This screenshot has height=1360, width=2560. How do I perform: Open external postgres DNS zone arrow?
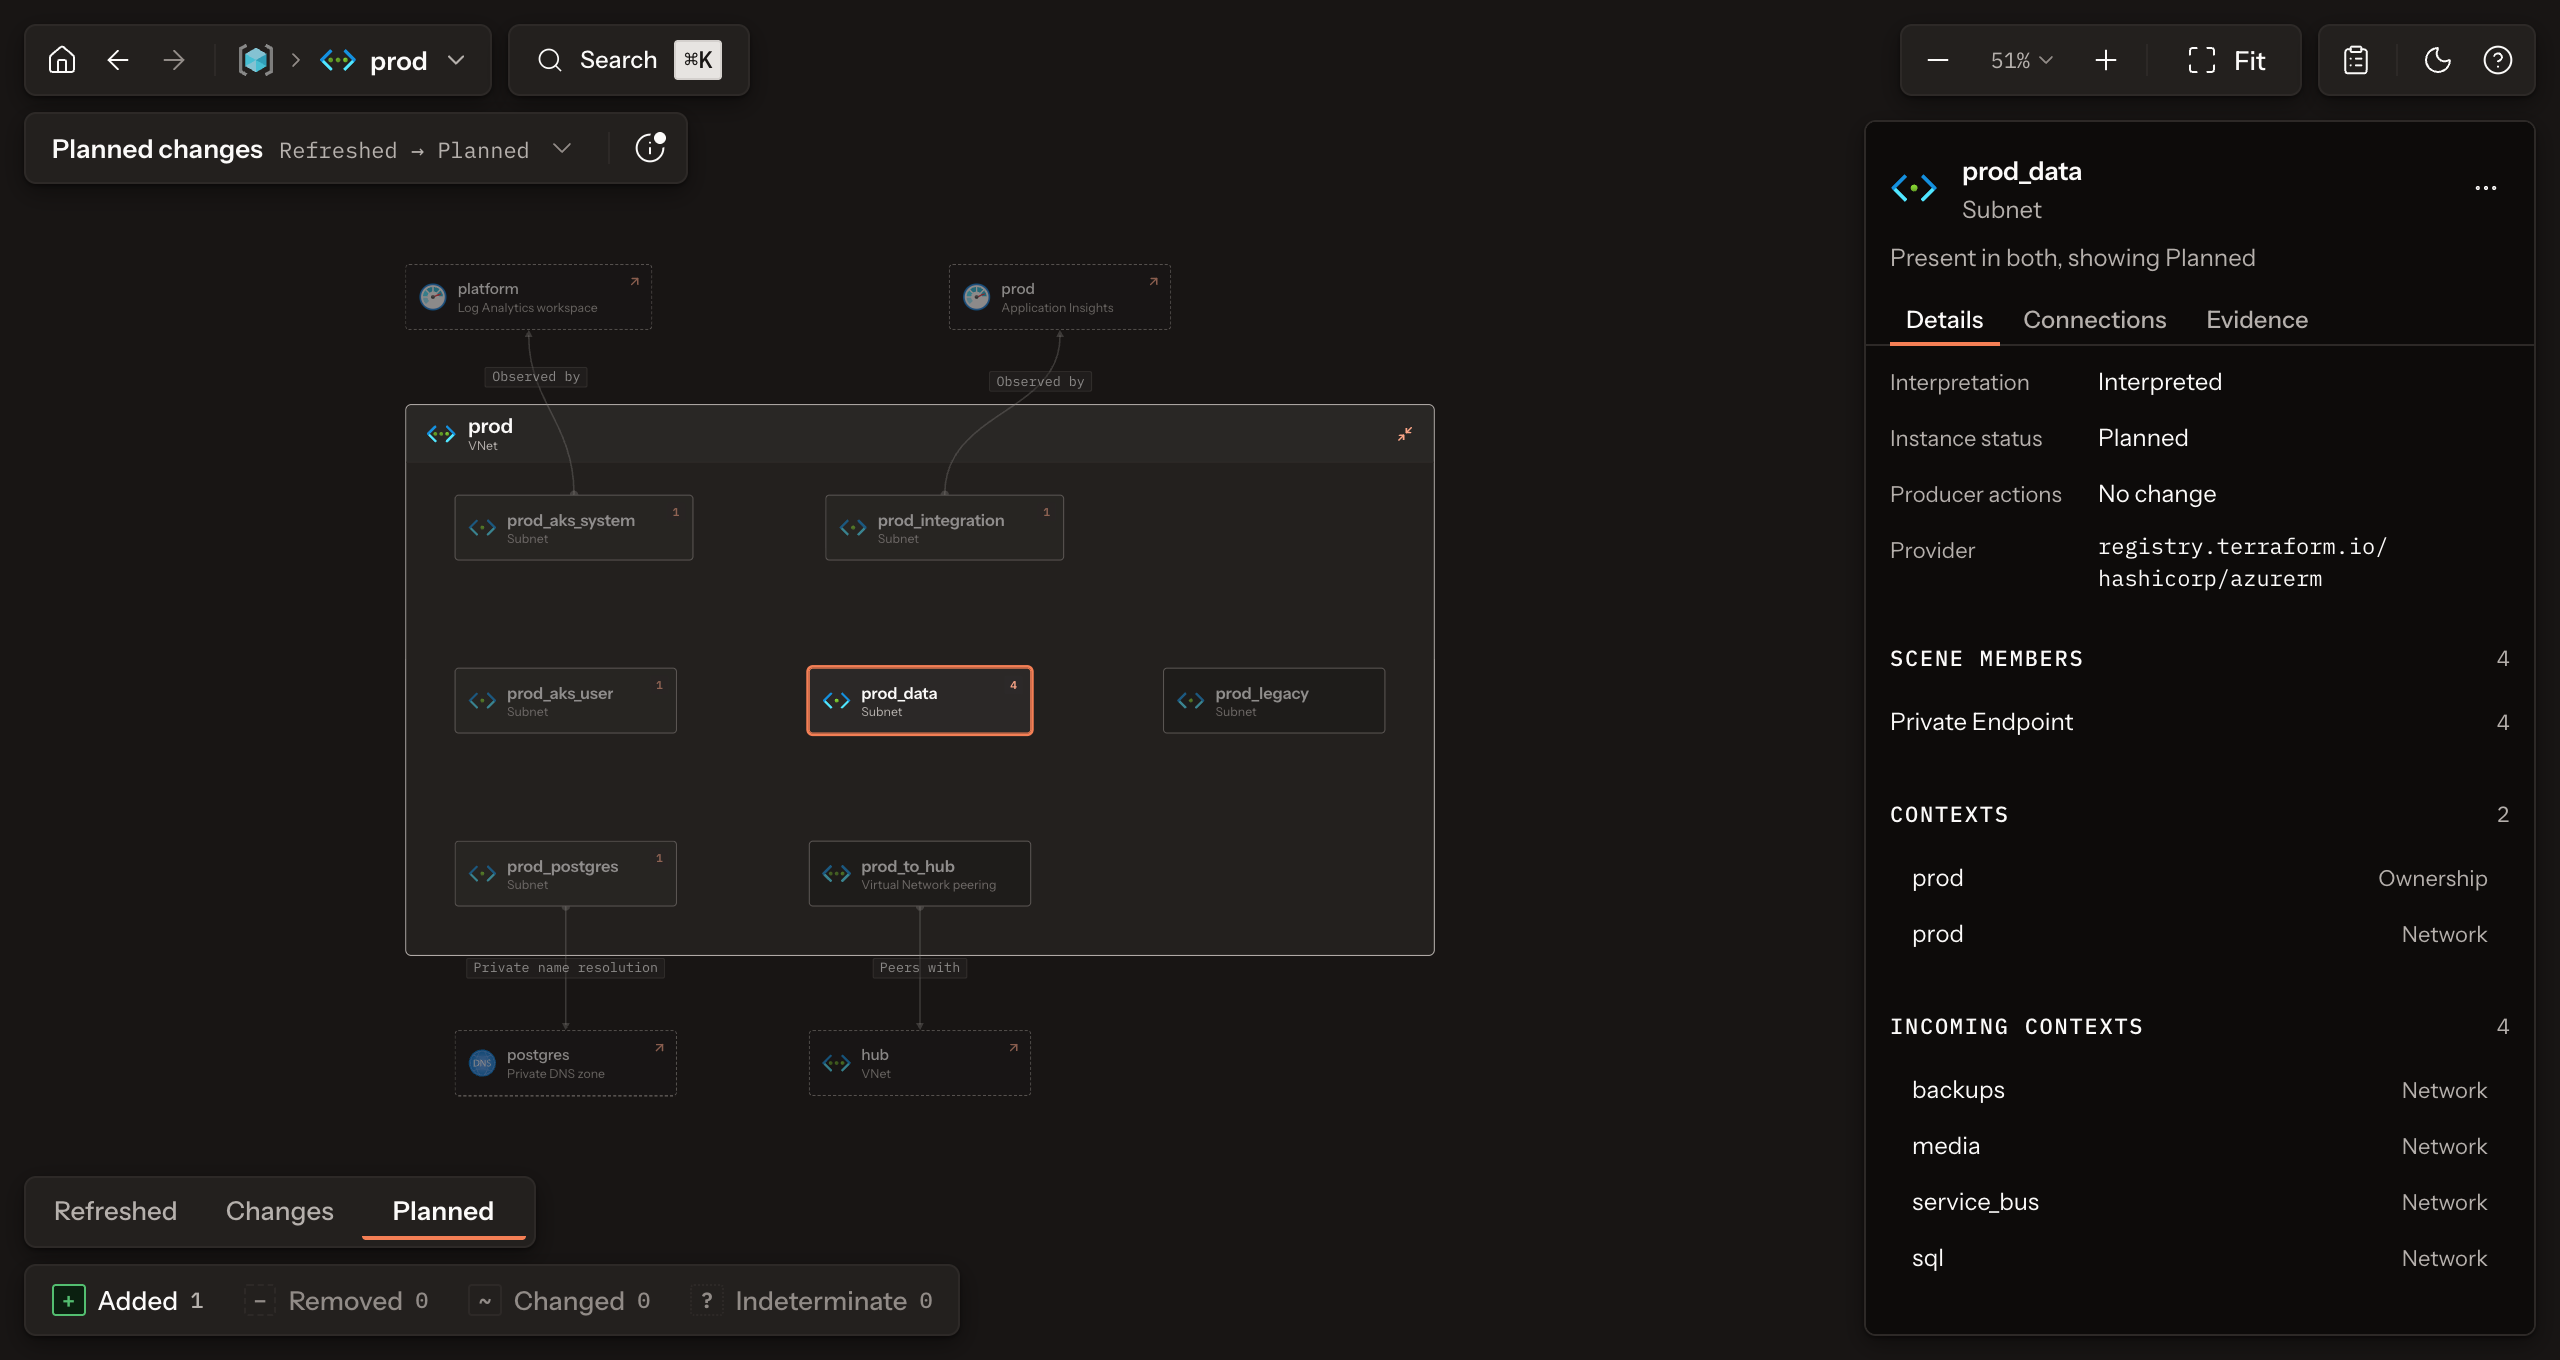click(659, 1048)
